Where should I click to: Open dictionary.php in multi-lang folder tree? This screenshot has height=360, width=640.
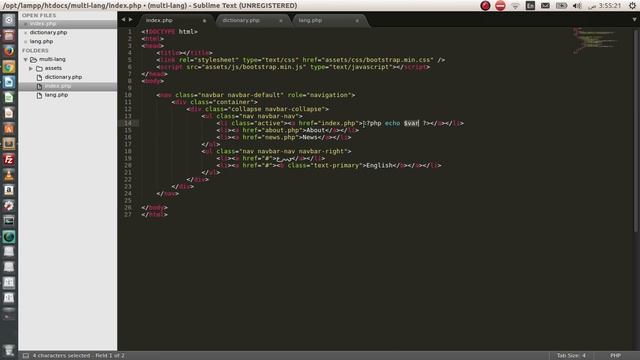(63, 77)
